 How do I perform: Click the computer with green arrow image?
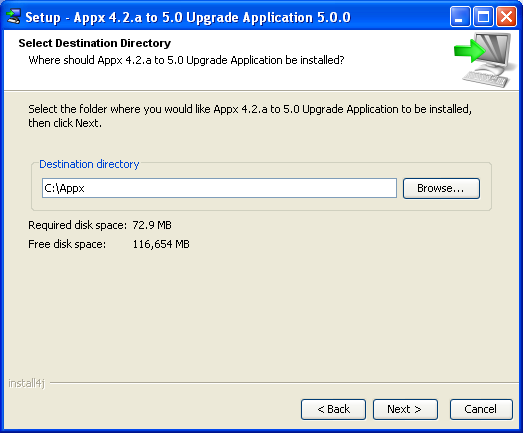(483, 60)
